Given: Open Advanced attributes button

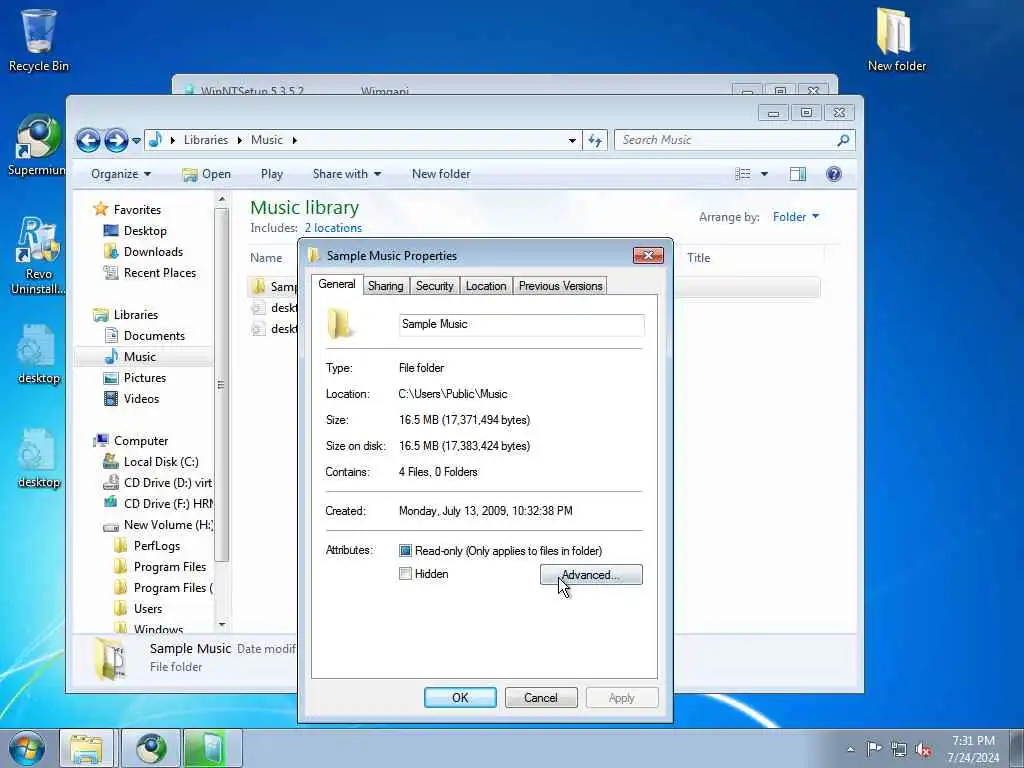Looking at the screenshot, I should (x=591, y=575).
